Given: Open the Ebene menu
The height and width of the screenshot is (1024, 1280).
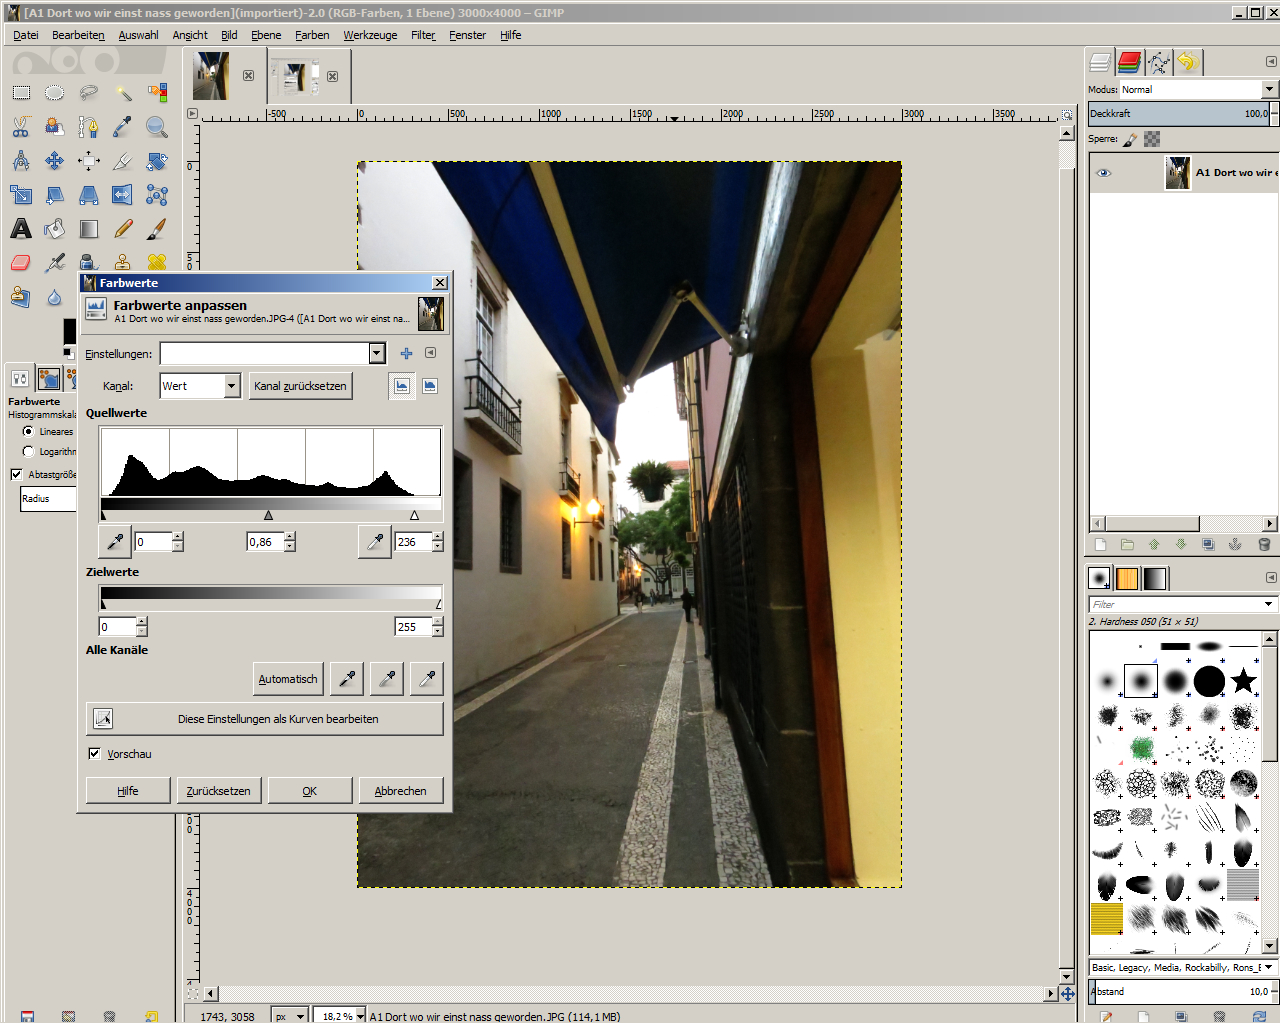Looking at the screenshot, I should tap(266, 35).
